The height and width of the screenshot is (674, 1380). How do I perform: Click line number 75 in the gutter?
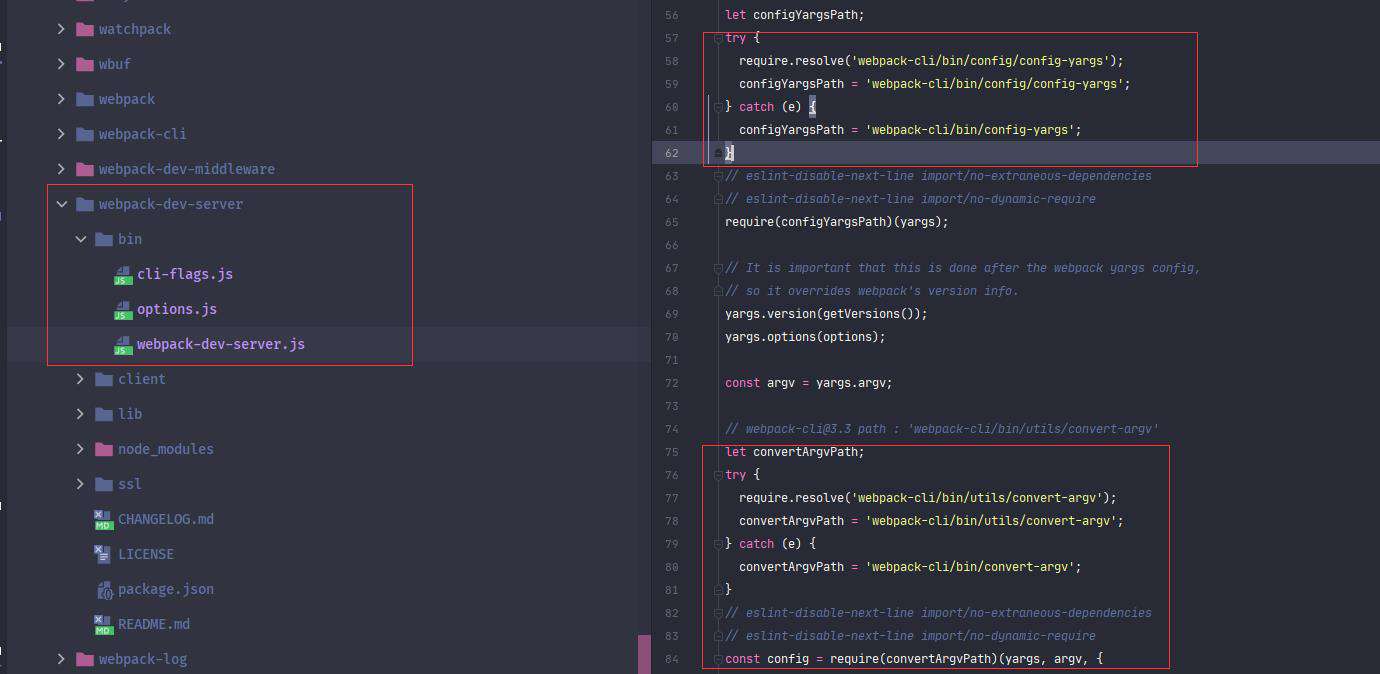[671, 452]
